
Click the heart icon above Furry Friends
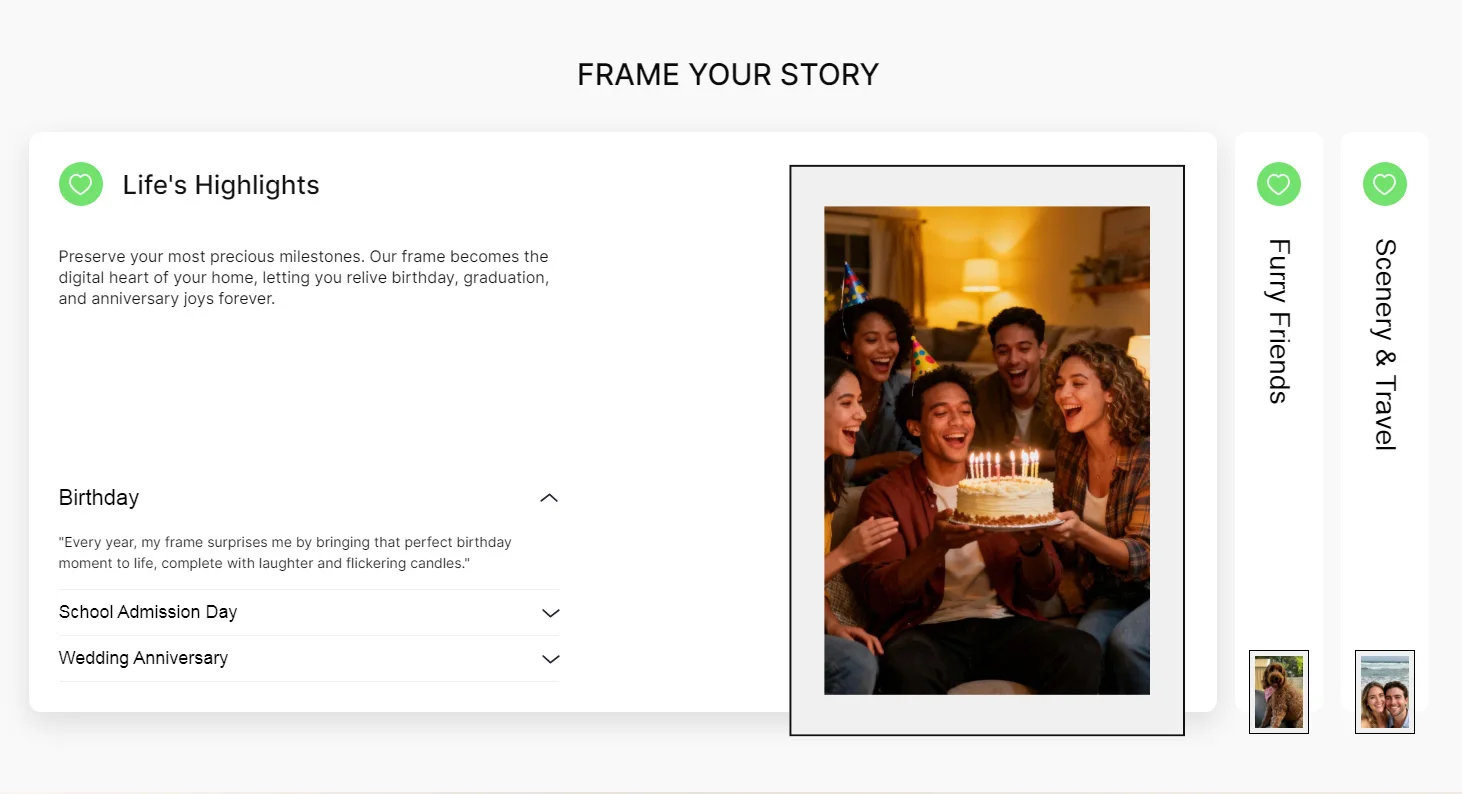point(1279,184)
